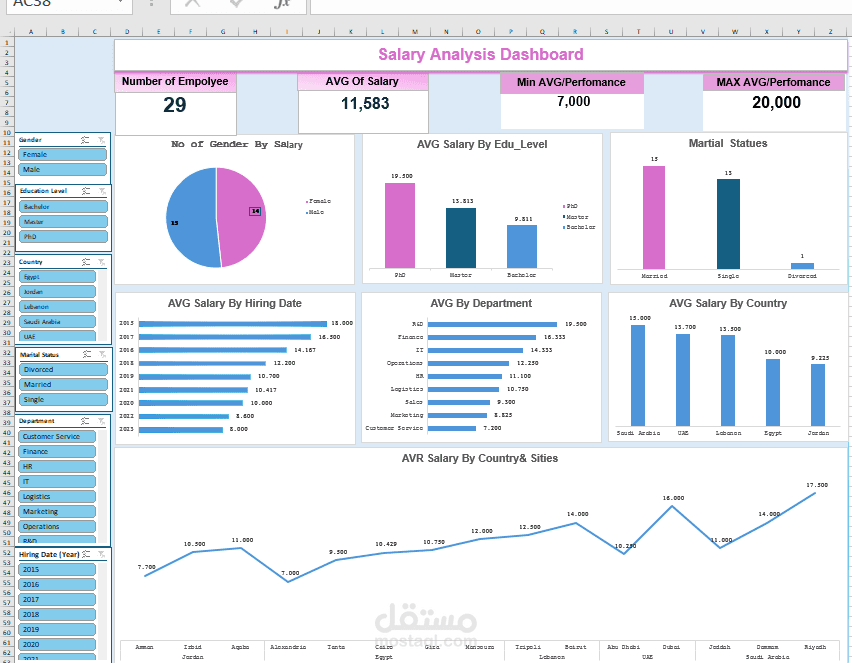
Task: Click the blue Male slice of the pie chart
Action: 191,217
